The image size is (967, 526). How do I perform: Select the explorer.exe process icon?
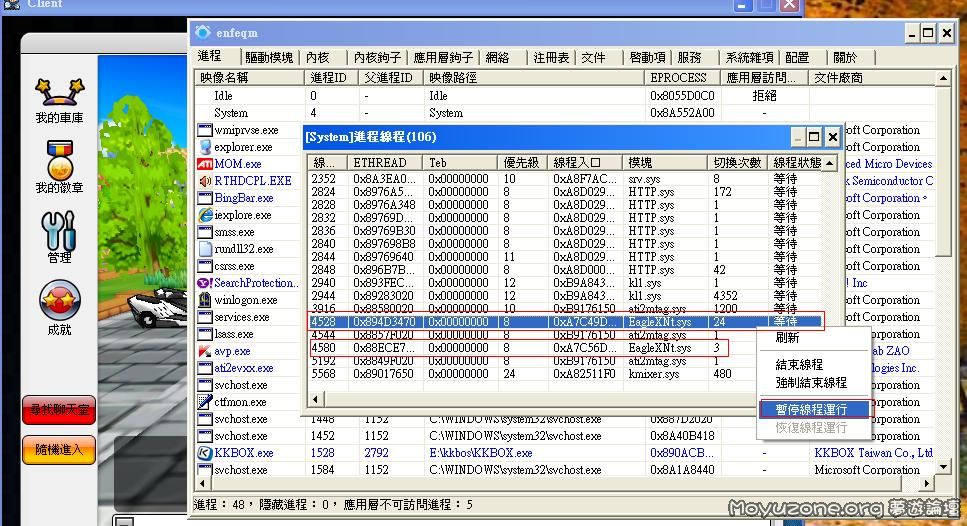[x=205, y=147]
